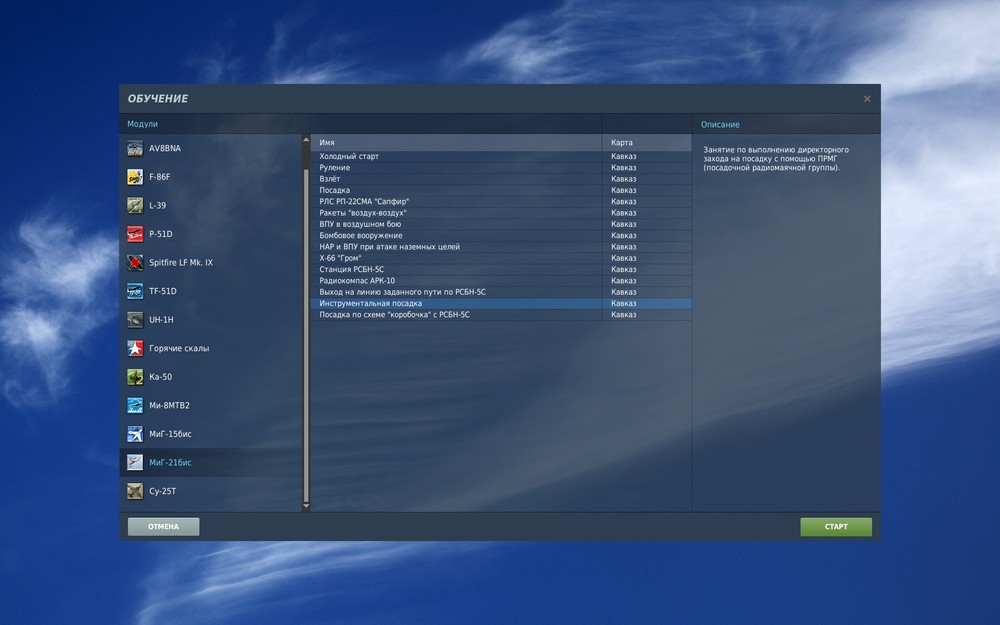1000x625 pixels.
Task: Click the Ми-8МТВ2 module name
Action: tap(170, 406)
